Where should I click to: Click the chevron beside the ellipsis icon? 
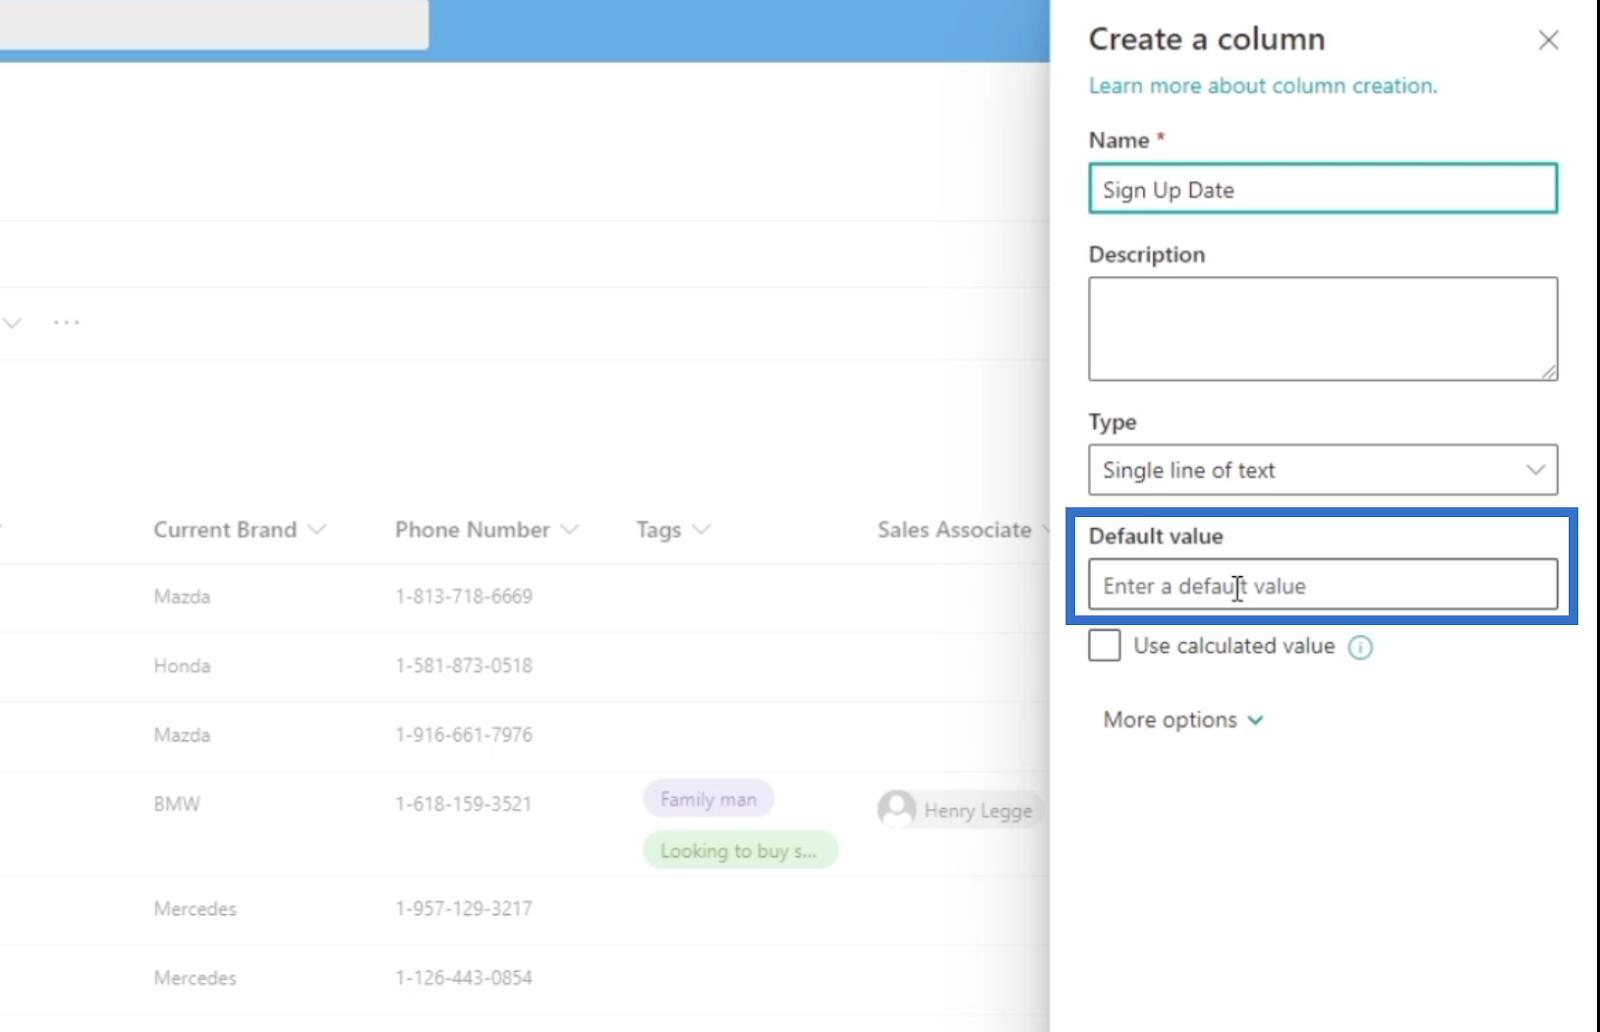point(12,323)
